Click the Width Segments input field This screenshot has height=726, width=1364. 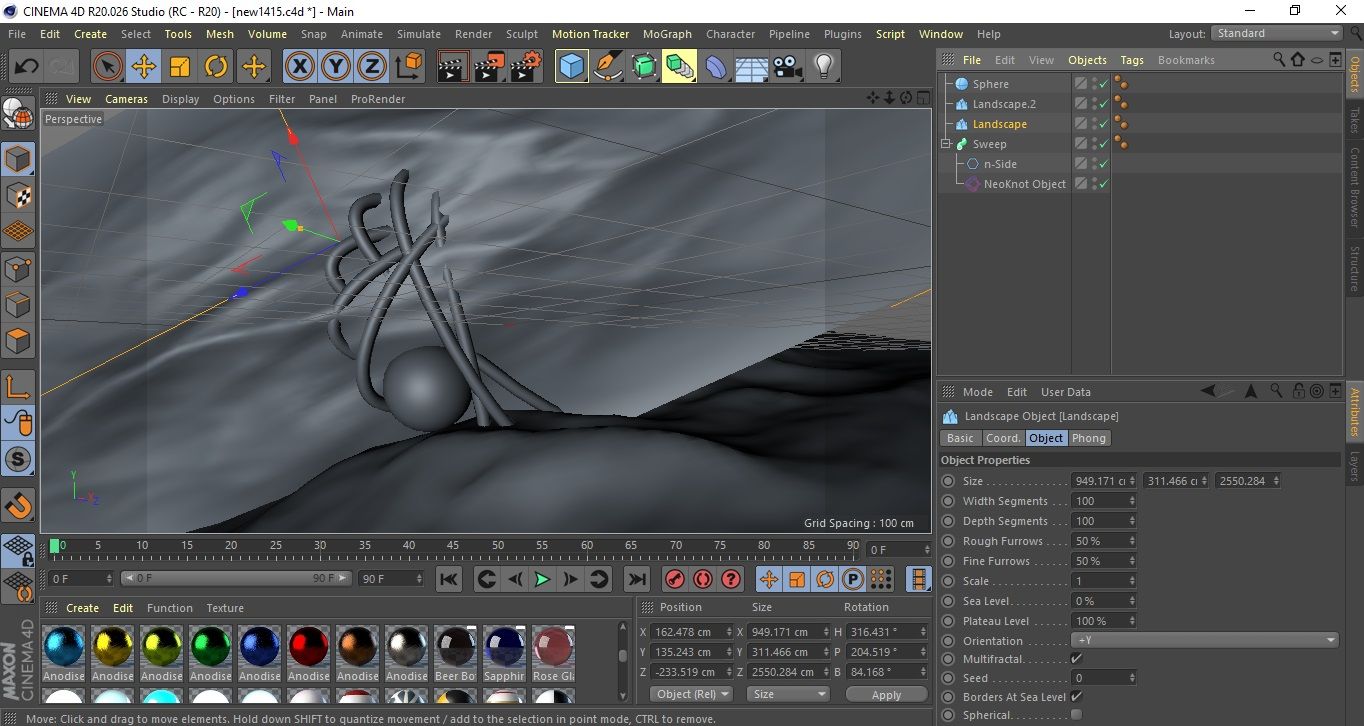(1100, 501)
